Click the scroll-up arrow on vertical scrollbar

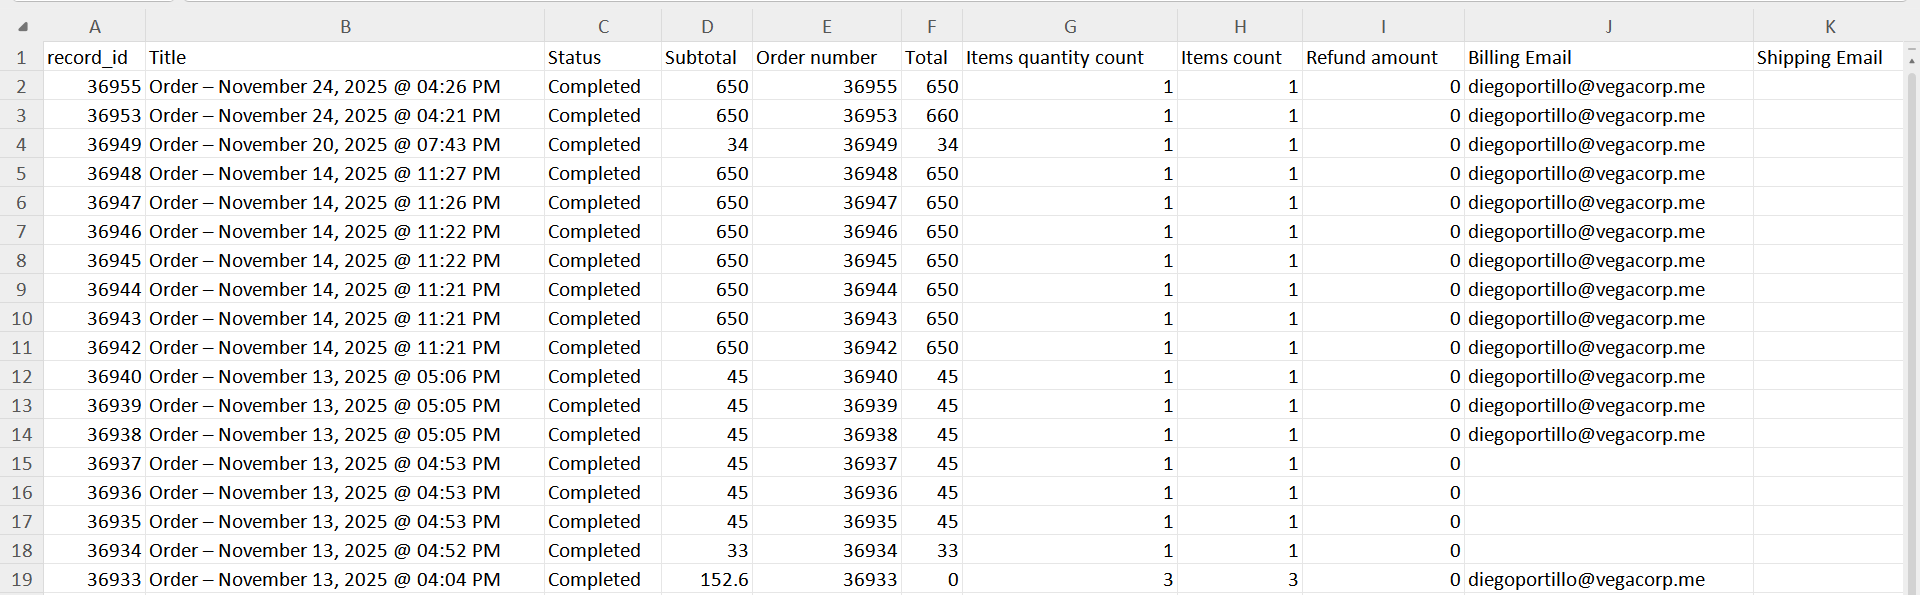pos(1911,58)
